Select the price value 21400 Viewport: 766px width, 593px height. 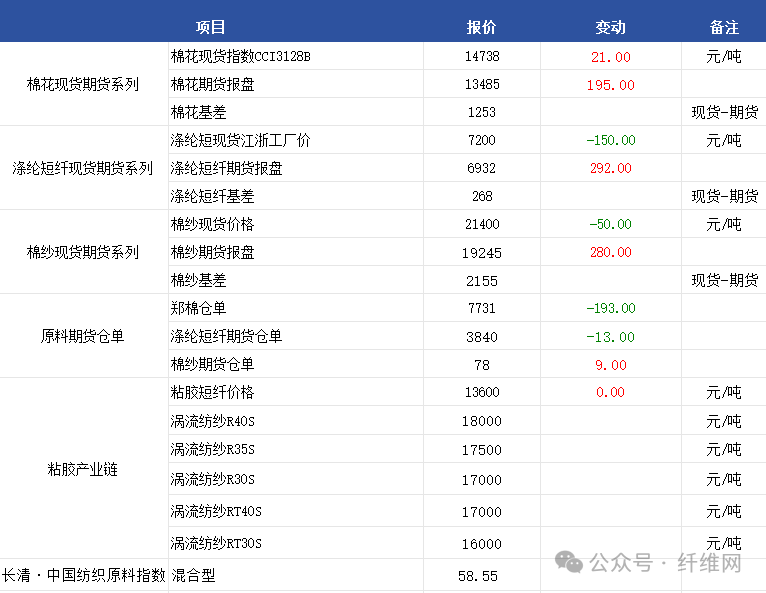[x=482, y=224]
